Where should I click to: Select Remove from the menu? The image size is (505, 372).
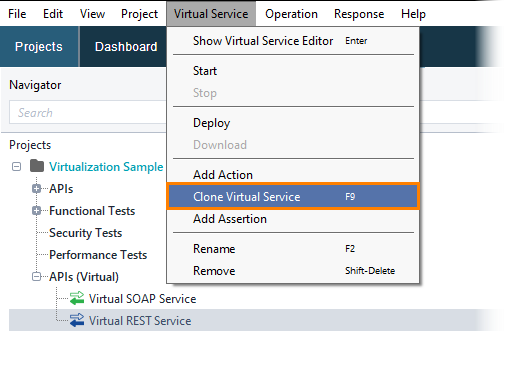point(293,271)
